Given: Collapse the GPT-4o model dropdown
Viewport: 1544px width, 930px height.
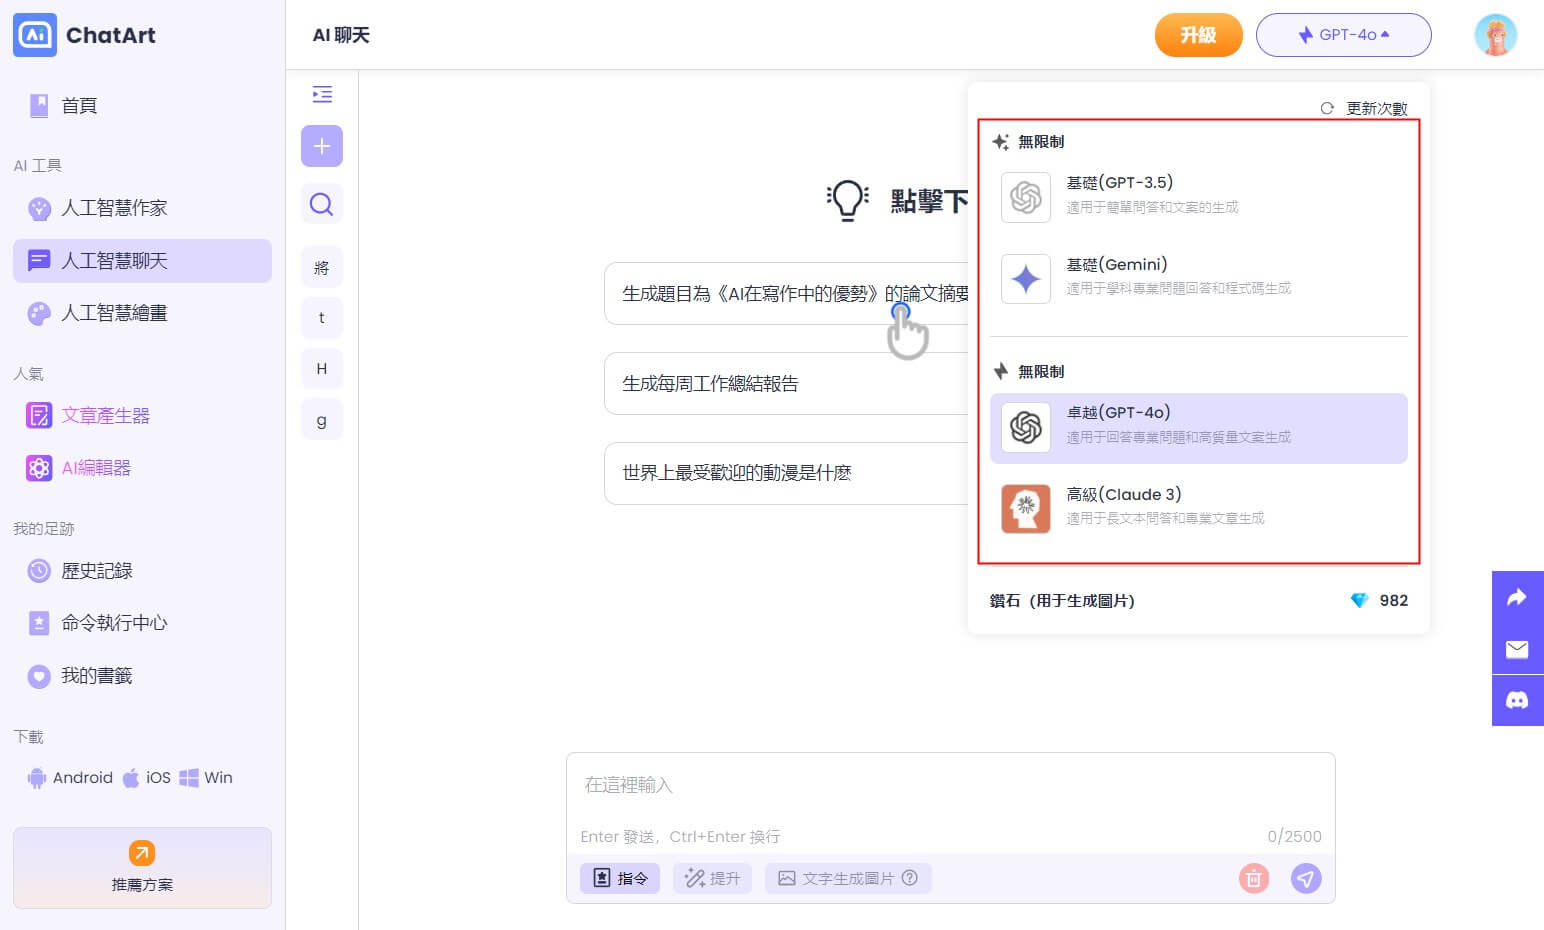Looking at the screenshot, I should point(1343,35).
